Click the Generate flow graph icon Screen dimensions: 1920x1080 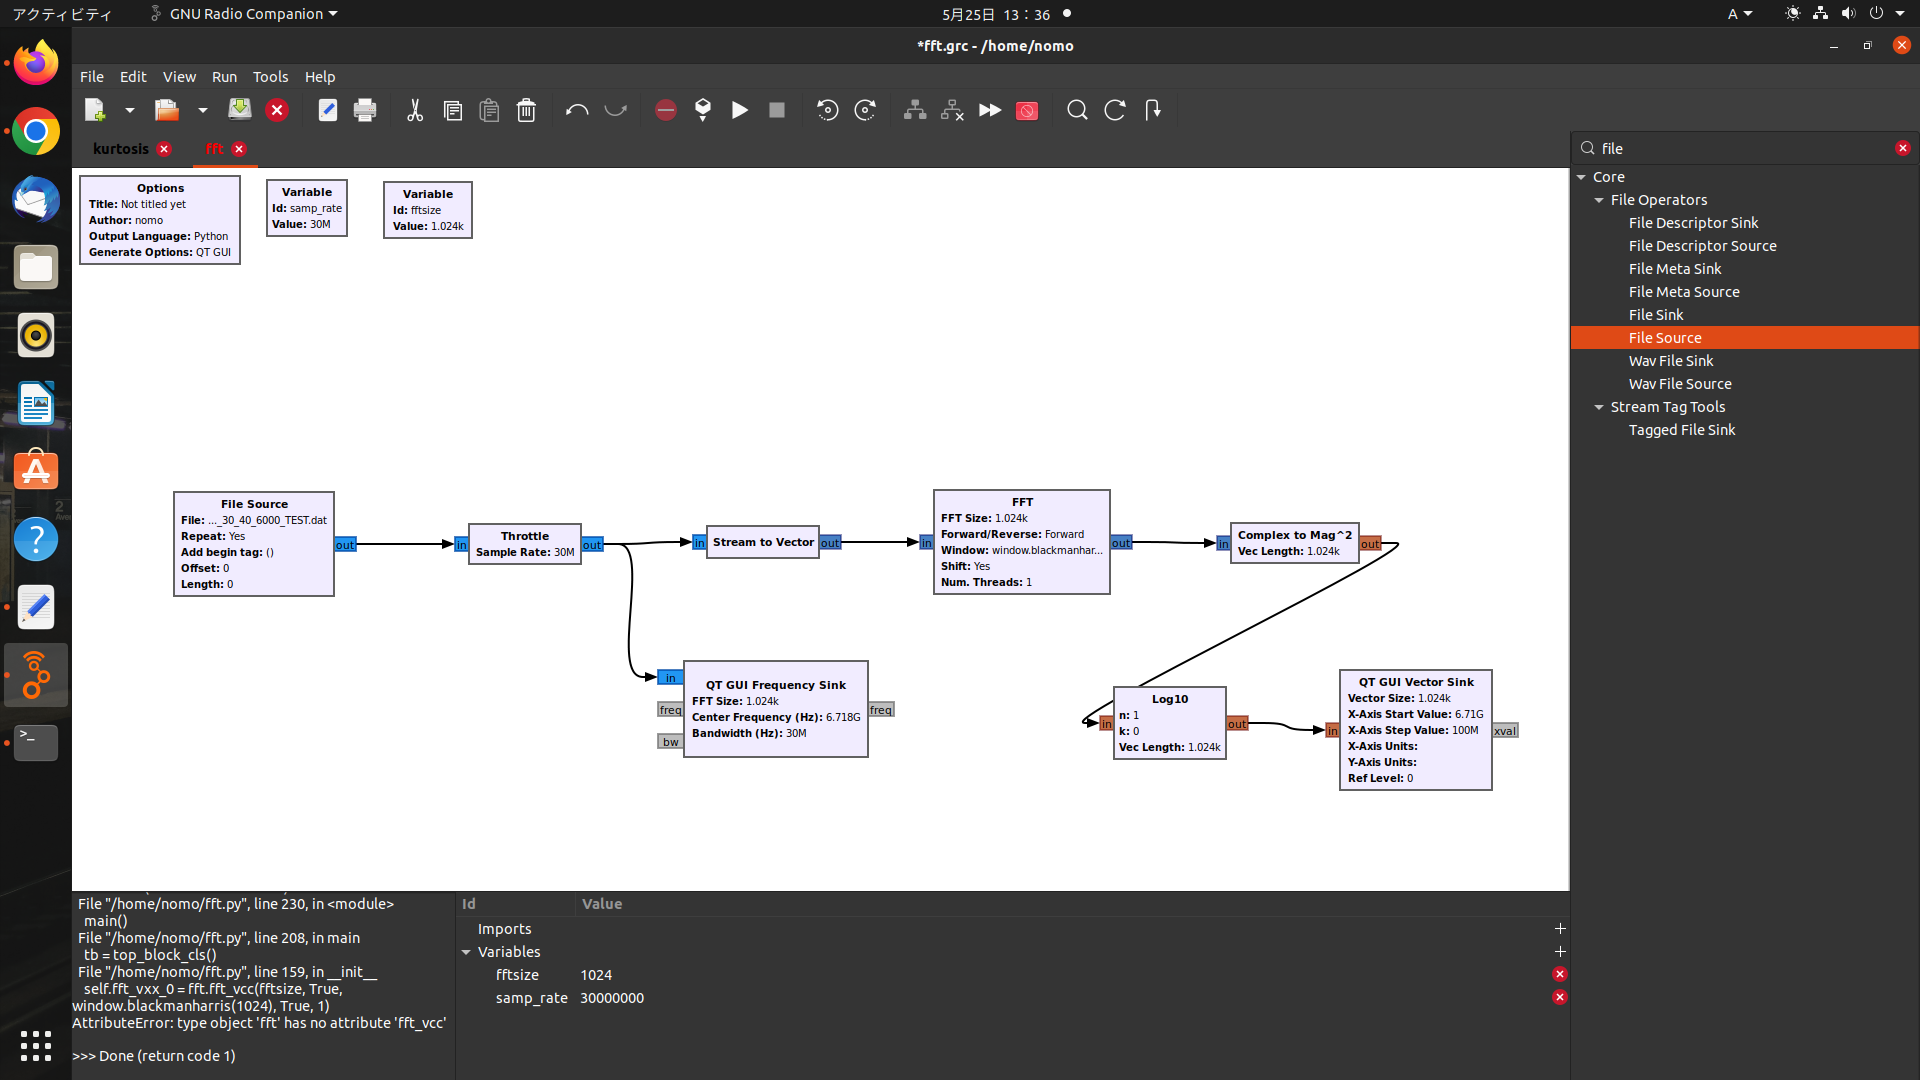(x=703, y=110)
